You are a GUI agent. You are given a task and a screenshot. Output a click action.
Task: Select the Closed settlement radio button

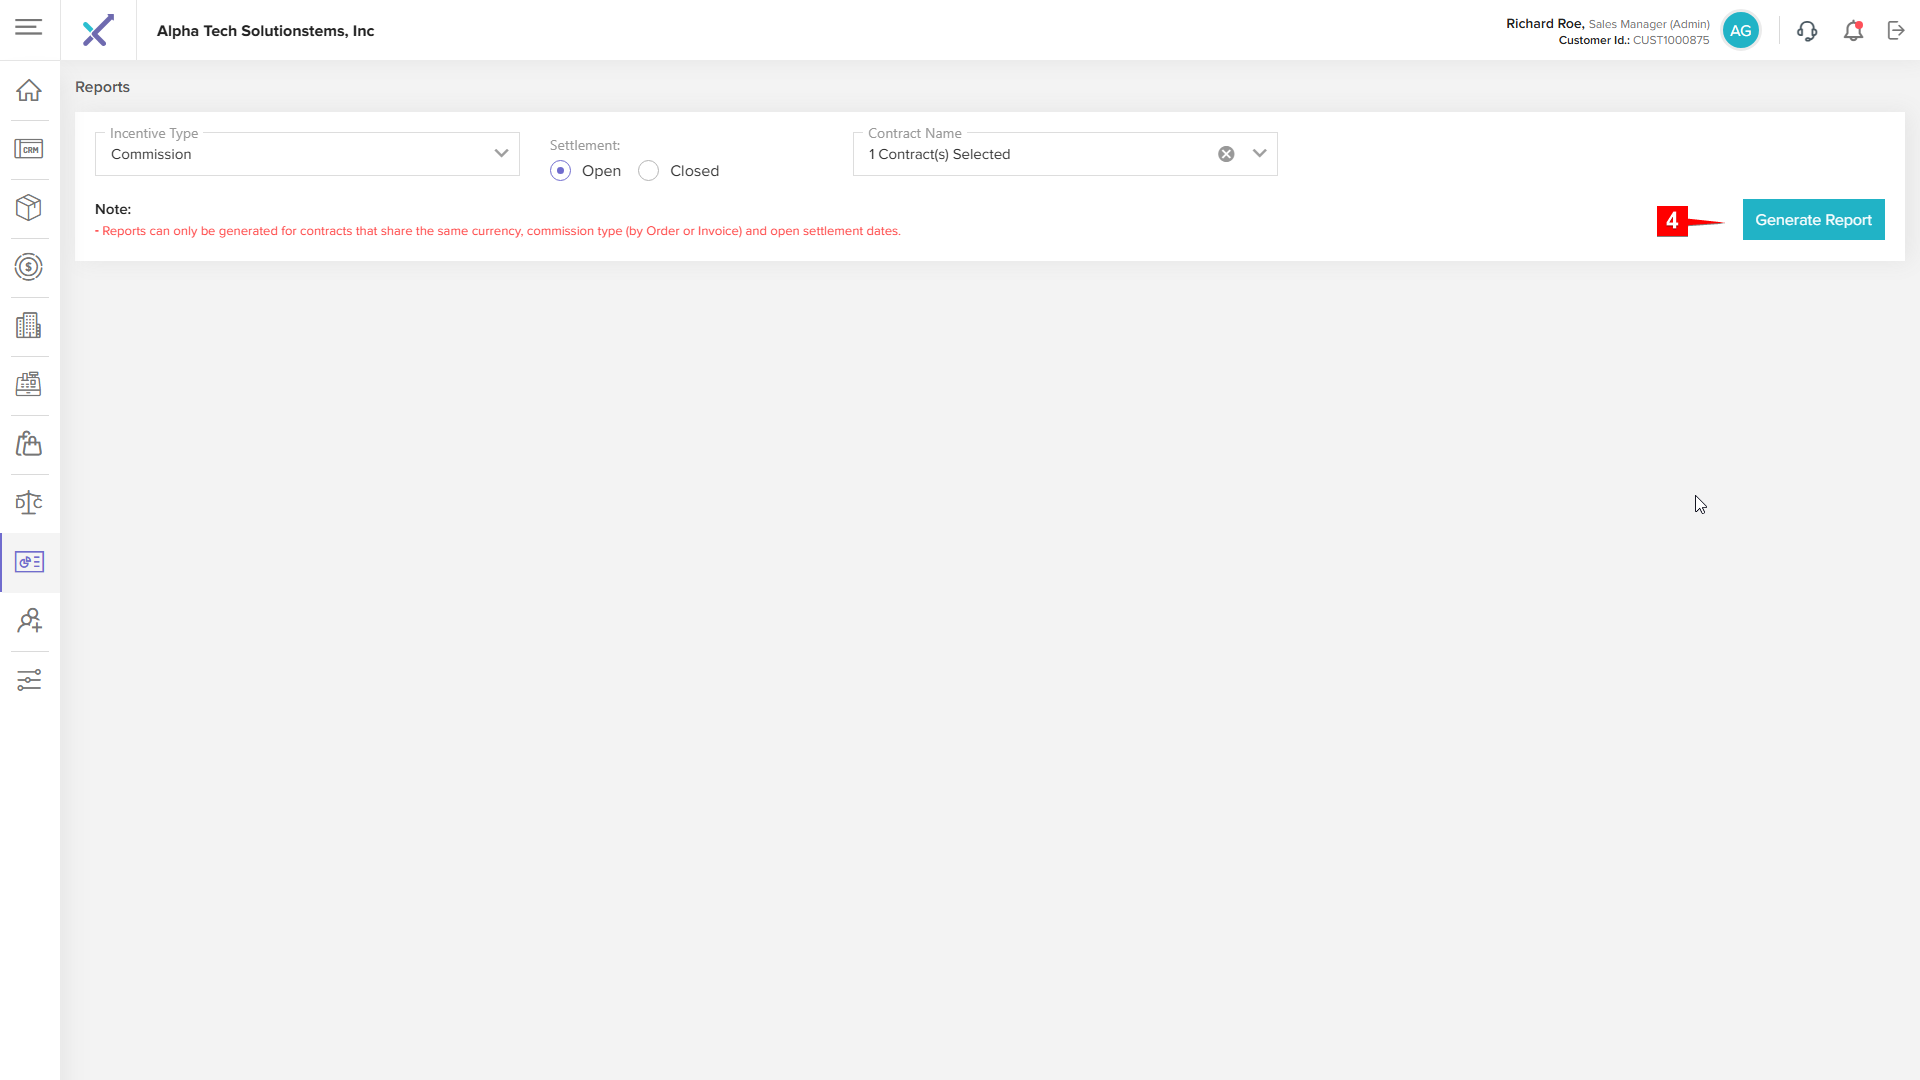pos(649,171)
